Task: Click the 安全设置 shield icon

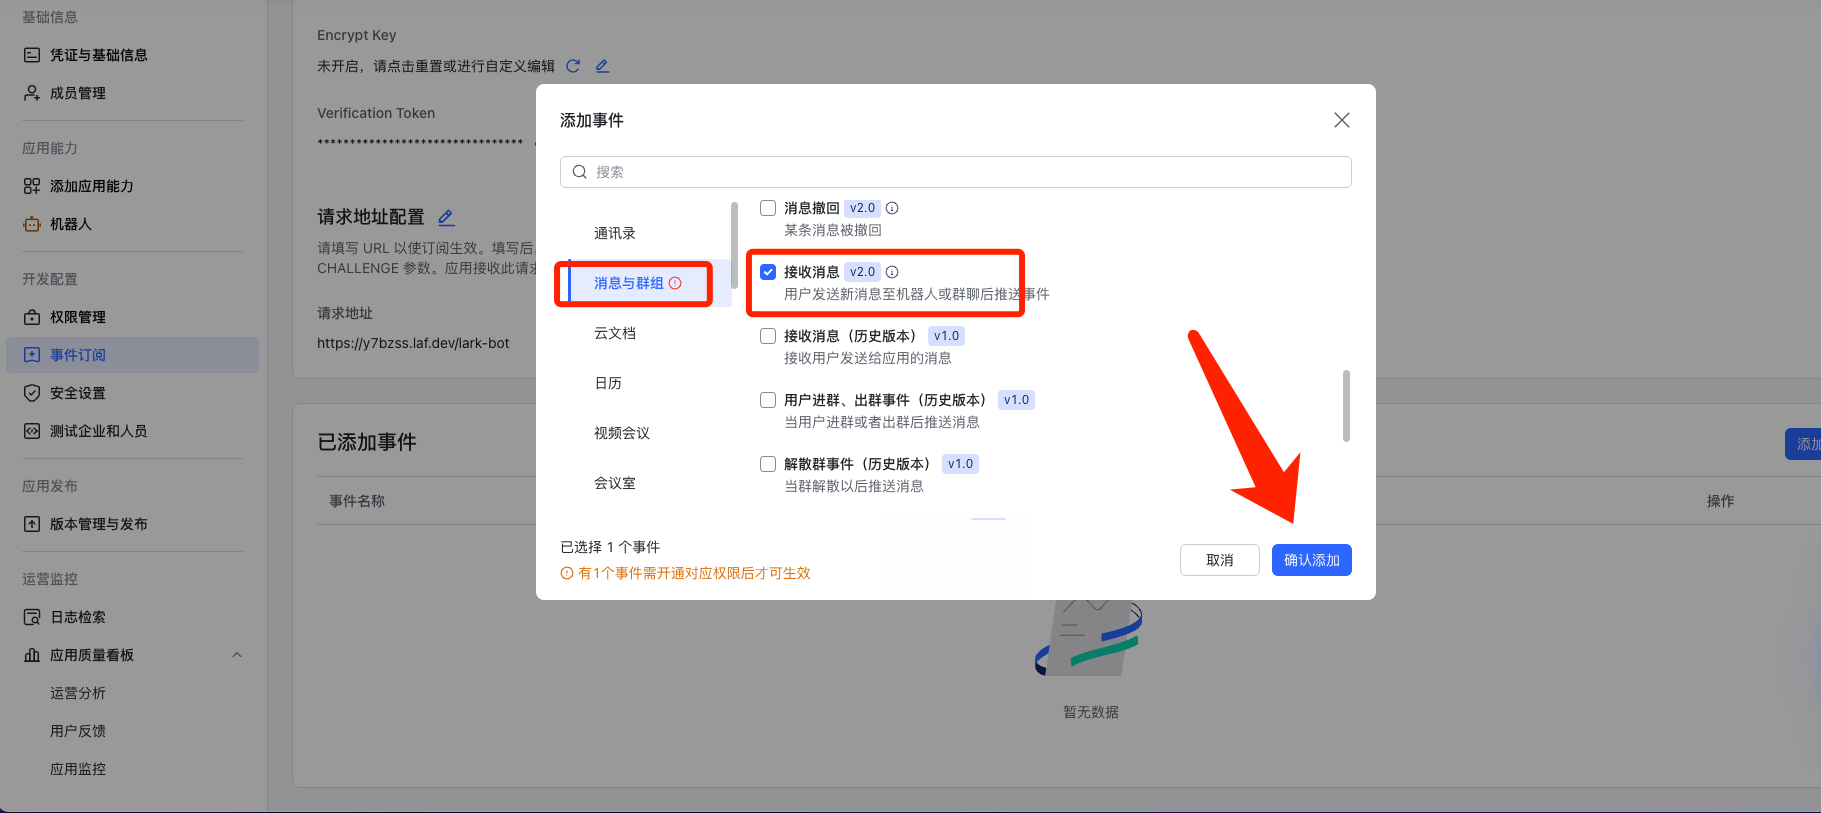Action: [x=32, y=393]
